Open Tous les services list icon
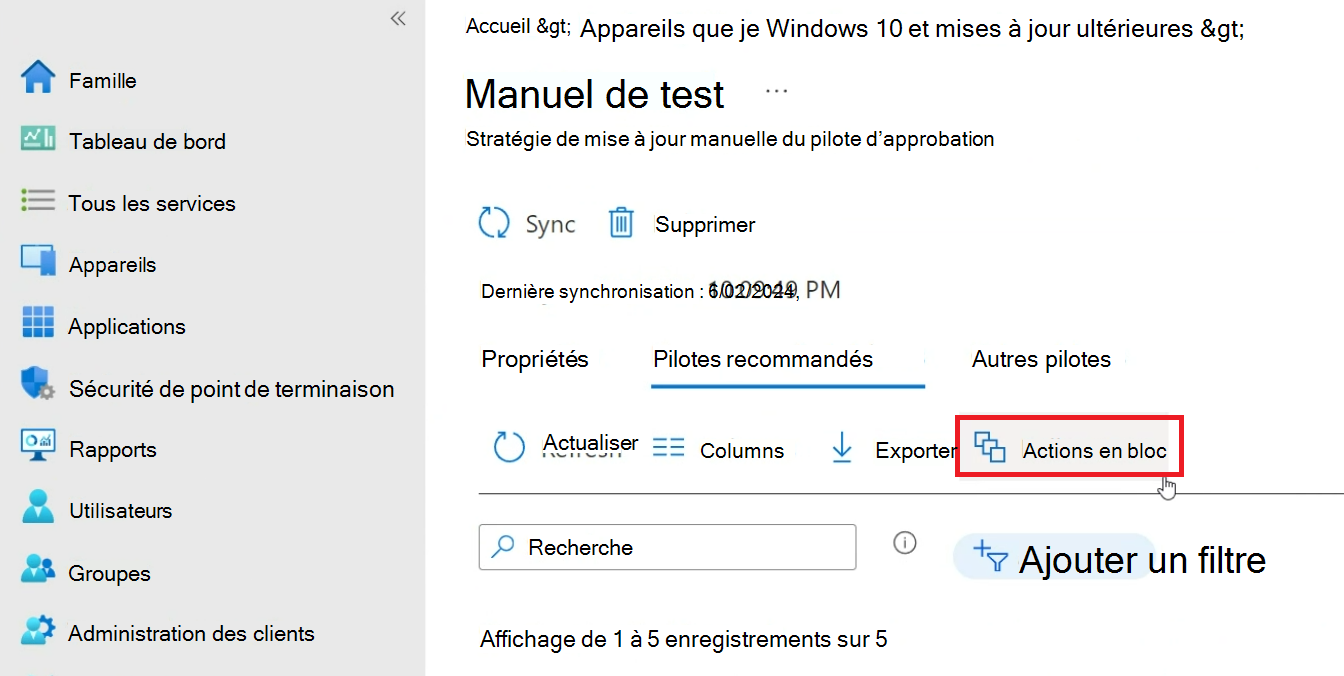1344x676 pixels. 38,202
